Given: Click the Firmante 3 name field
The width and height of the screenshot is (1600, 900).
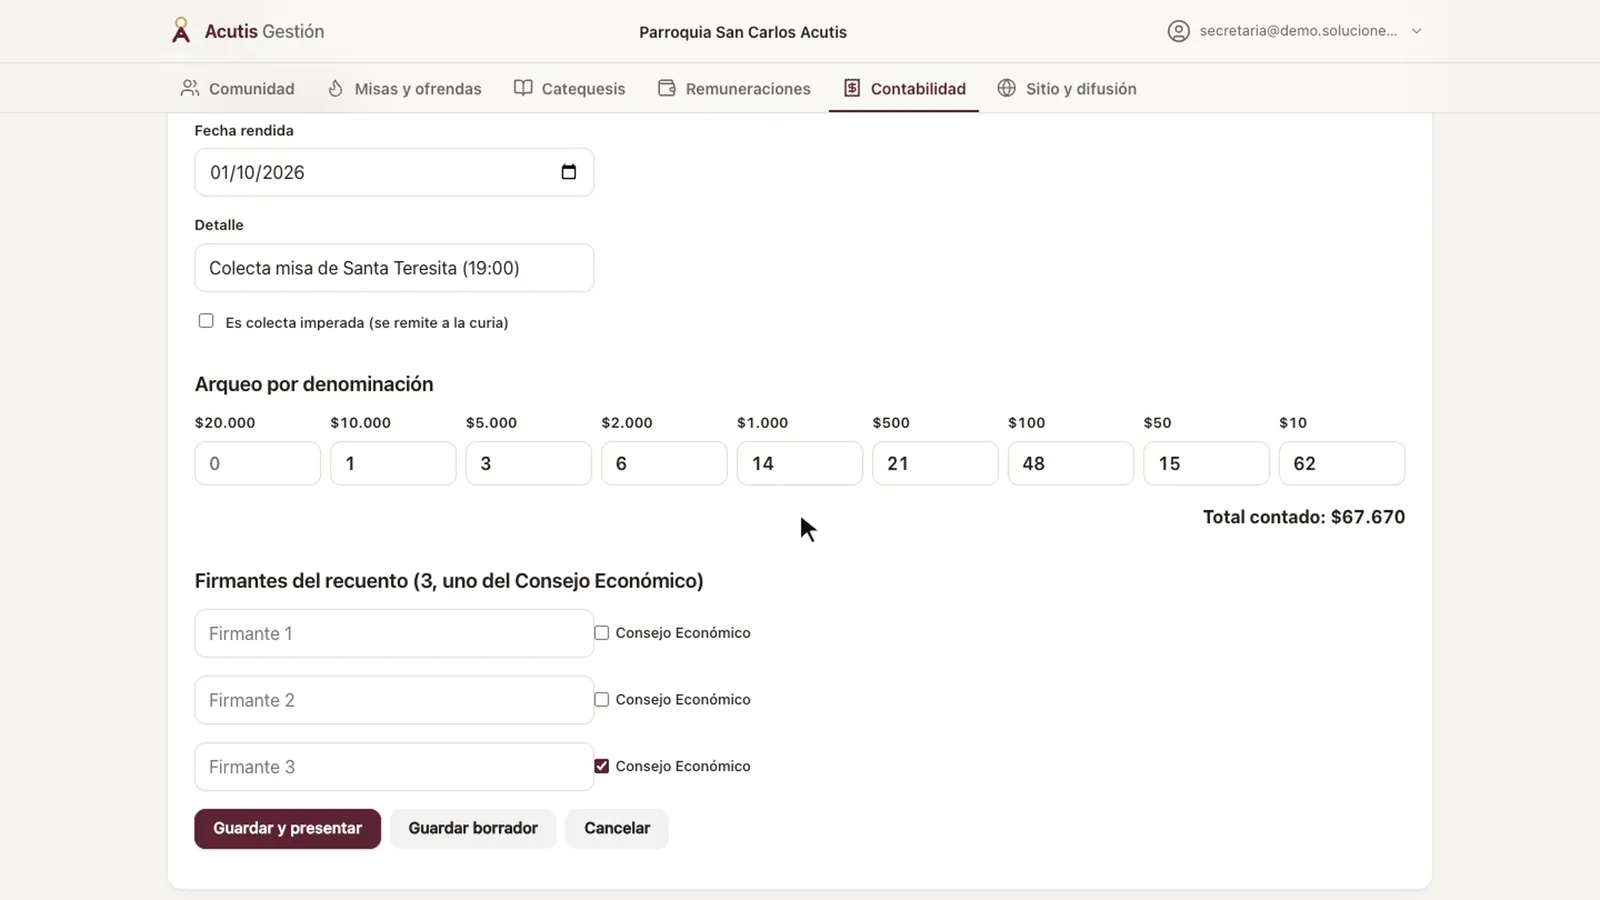Looking at the screenshot, I should [x=394, y=767].
